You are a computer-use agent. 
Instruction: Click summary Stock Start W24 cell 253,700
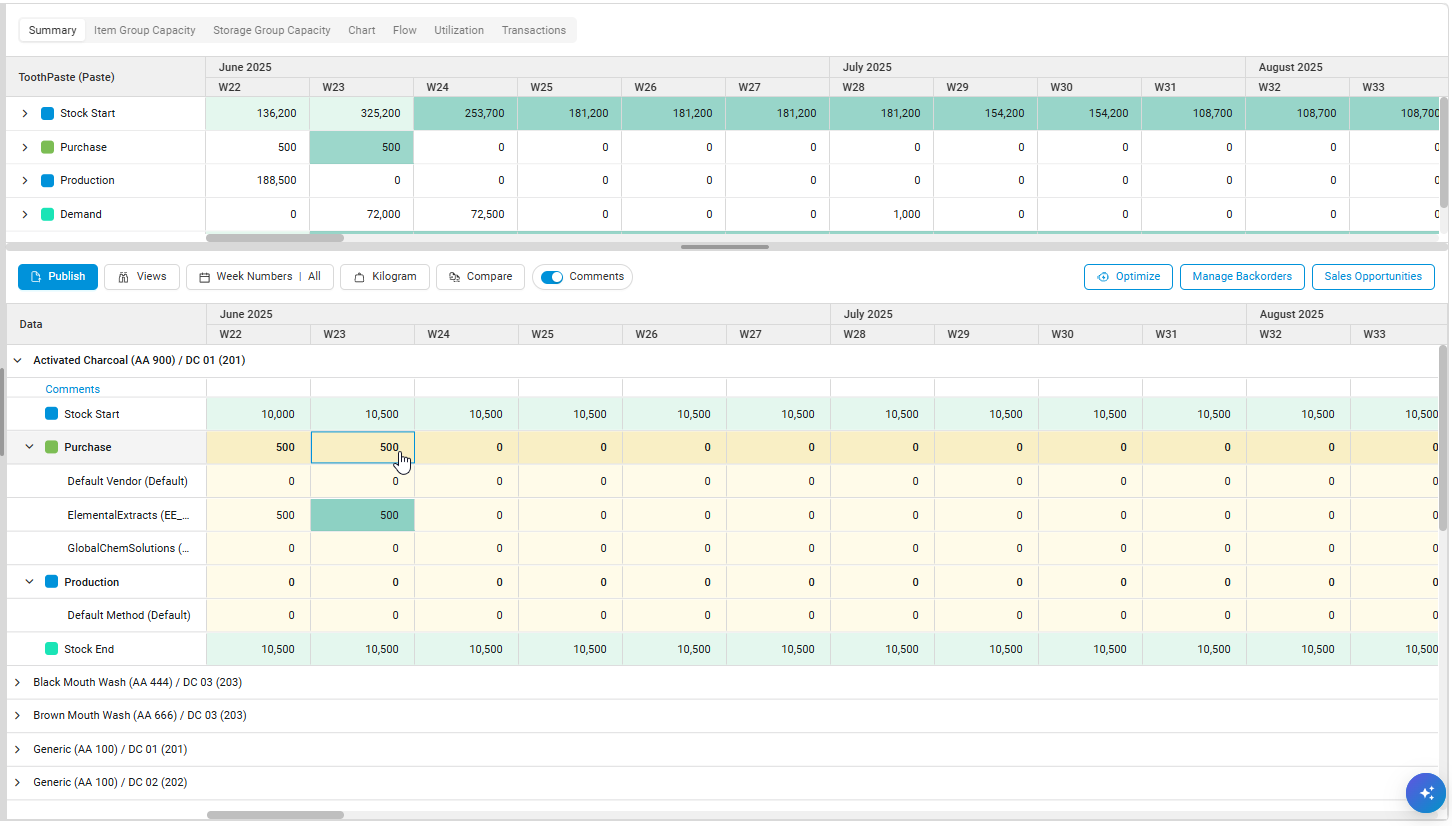(x=466, y=113)
